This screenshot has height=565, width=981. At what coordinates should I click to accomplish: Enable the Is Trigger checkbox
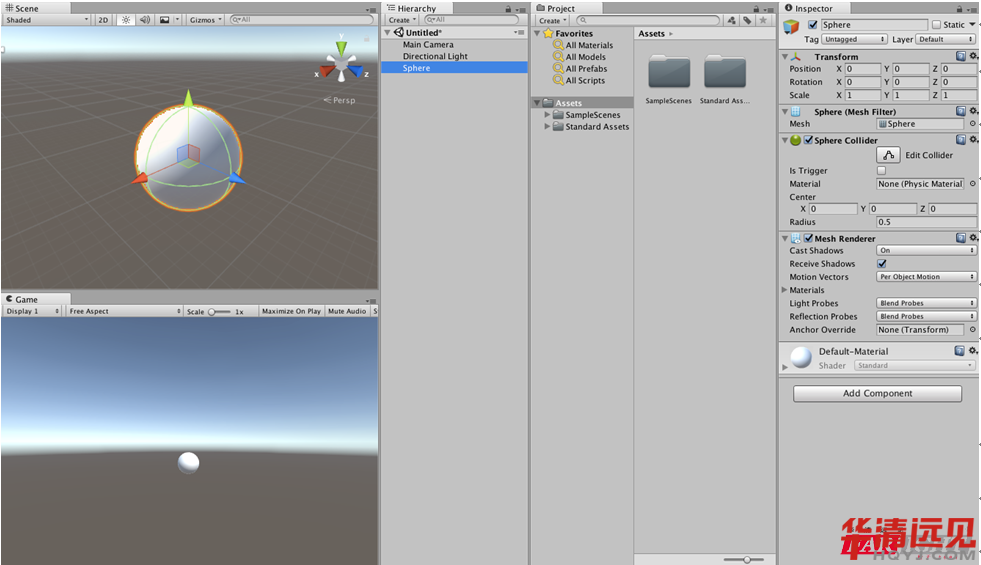click(881, 171)
